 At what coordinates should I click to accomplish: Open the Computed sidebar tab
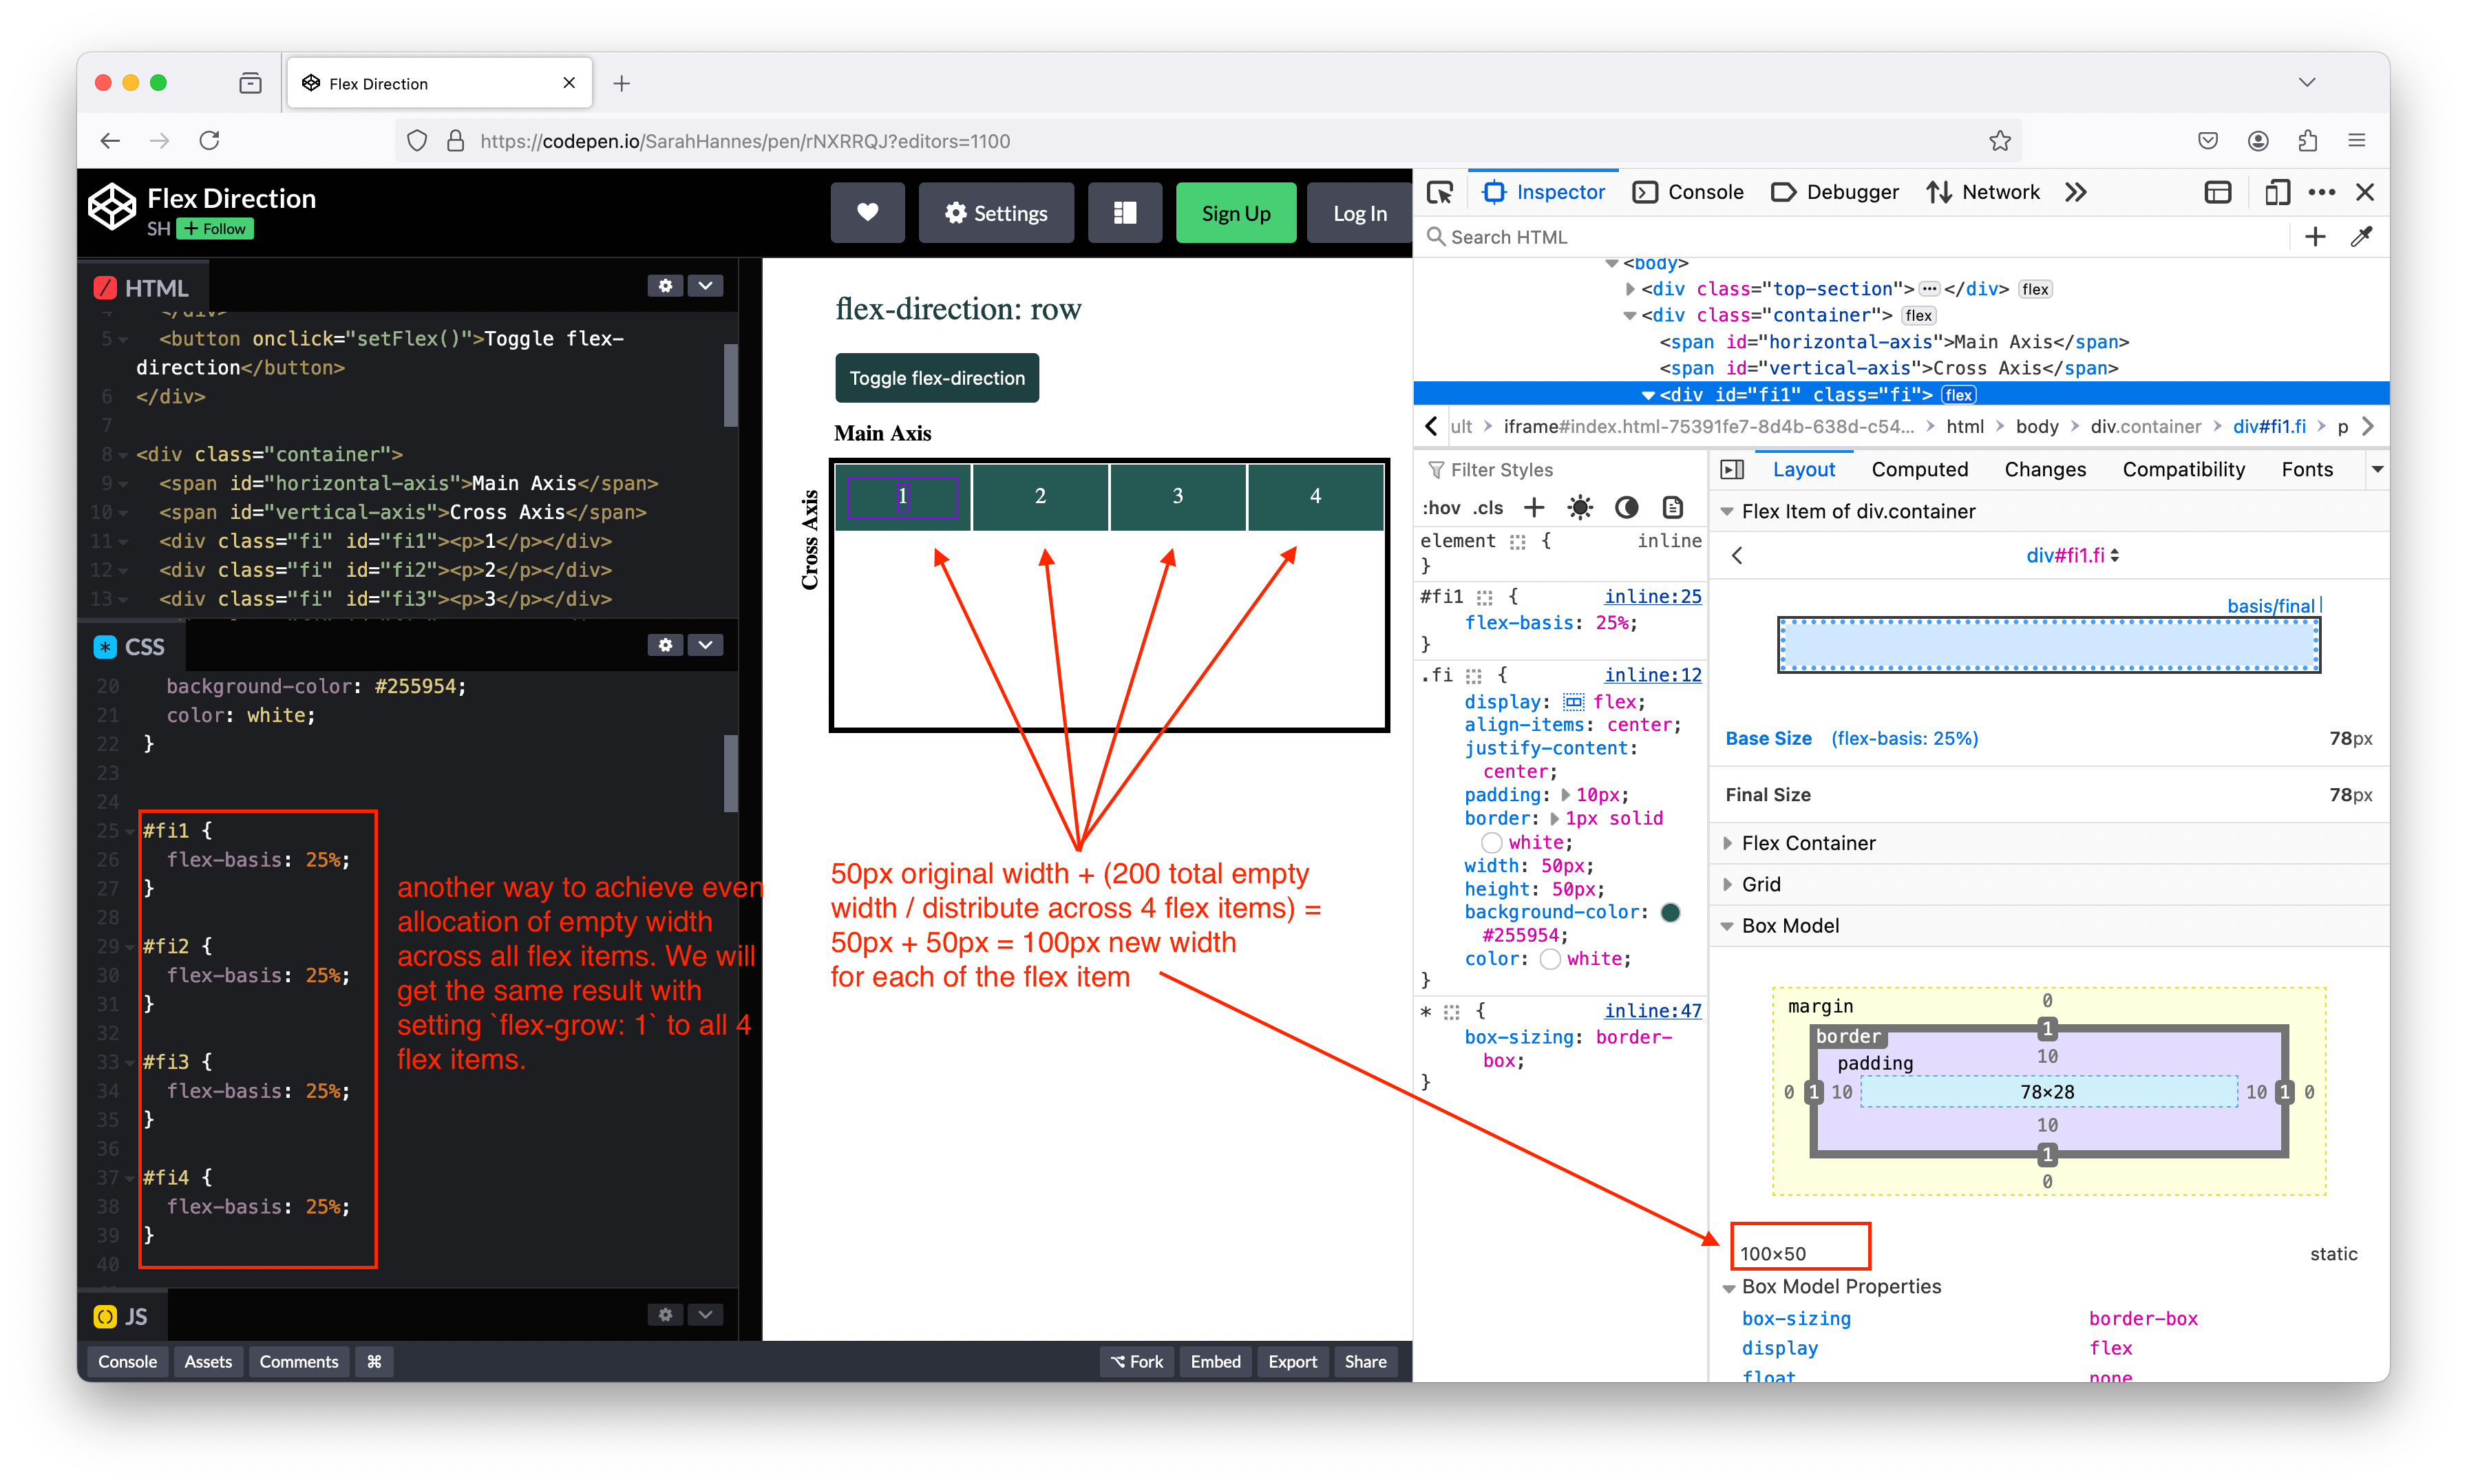1919,469
